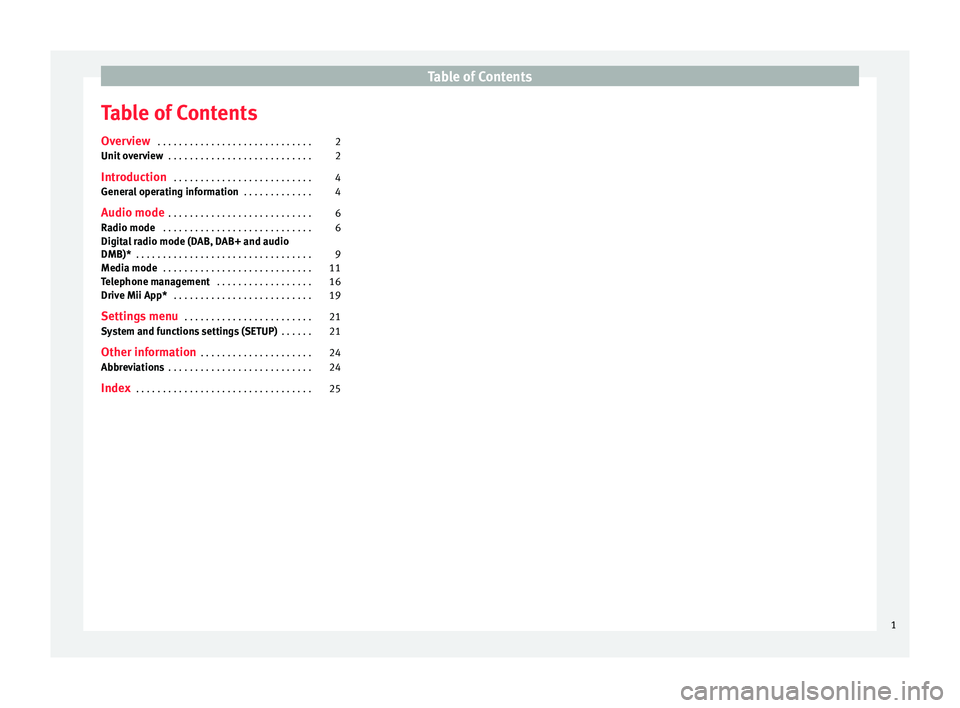
Task: Click page number 25 beside Index
Action: [x=334, y=389]
